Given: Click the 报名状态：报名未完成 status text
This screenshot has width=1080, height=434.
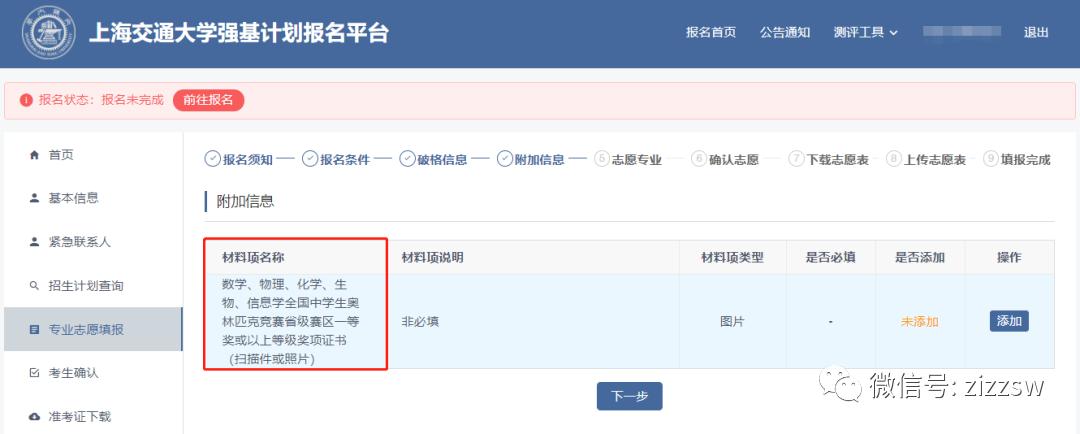Looking at the screenshot, I should [x=101, y=100].
